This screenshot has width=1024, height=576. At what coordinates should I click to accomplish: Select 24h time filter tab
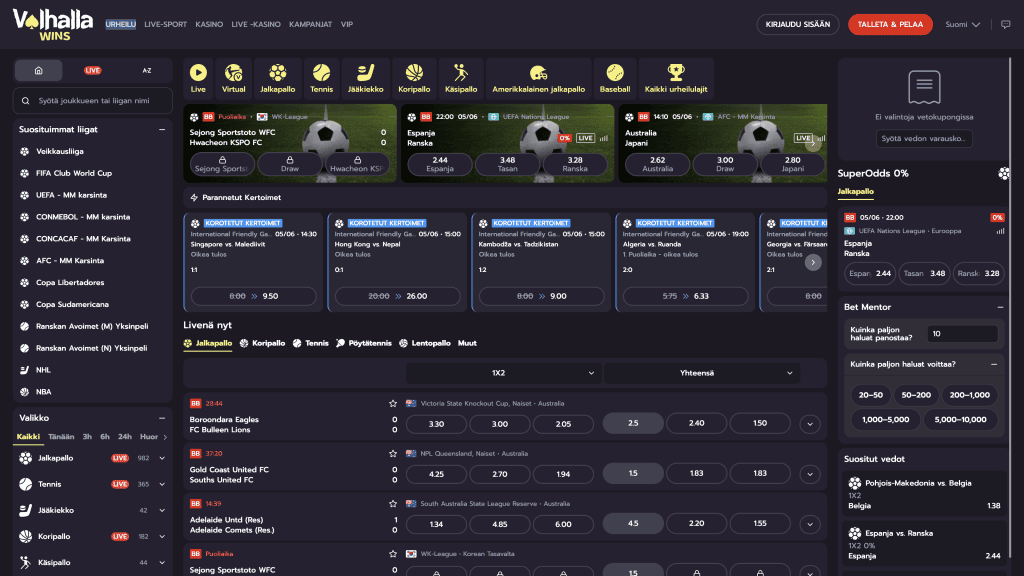[x=125, y=437]
